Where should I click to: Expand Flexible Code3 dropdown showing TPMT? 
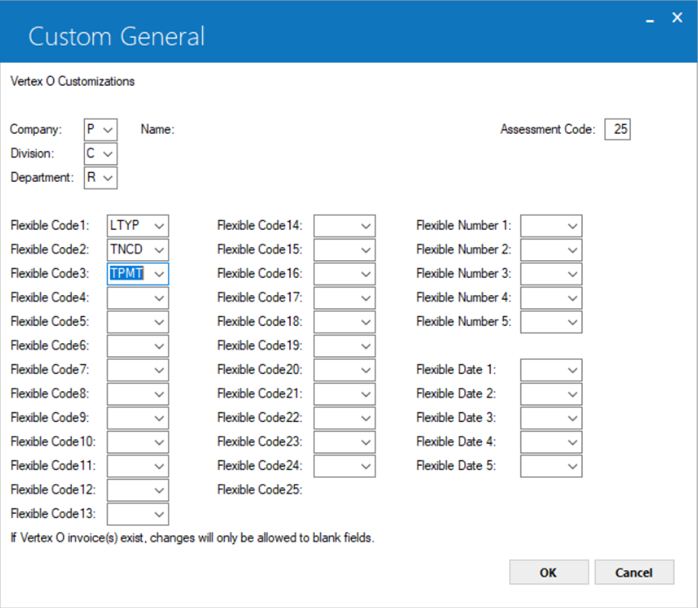pyautogui.click(x=138, y=274)
